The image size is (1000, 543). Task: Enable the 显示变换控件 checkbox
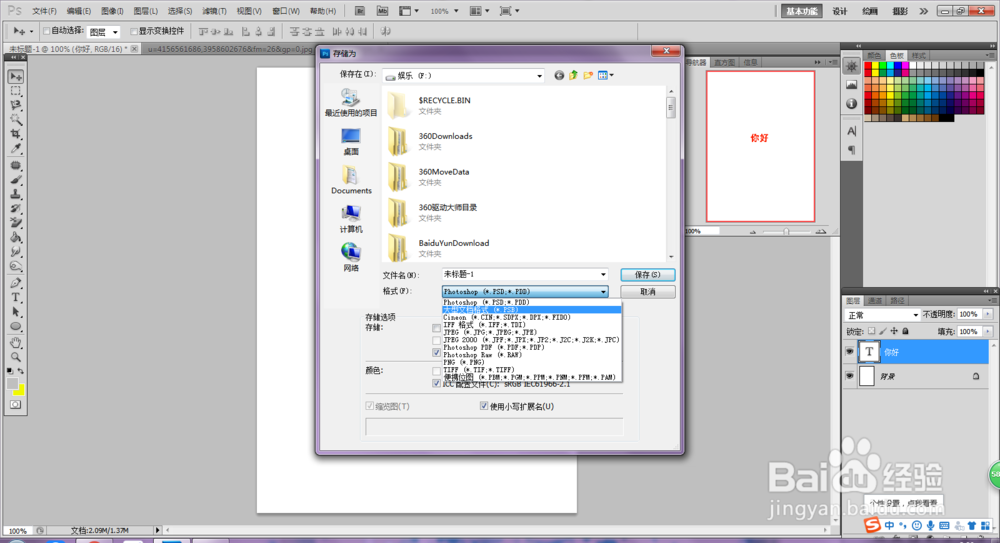pyautogui.click(x=134, y=31)
